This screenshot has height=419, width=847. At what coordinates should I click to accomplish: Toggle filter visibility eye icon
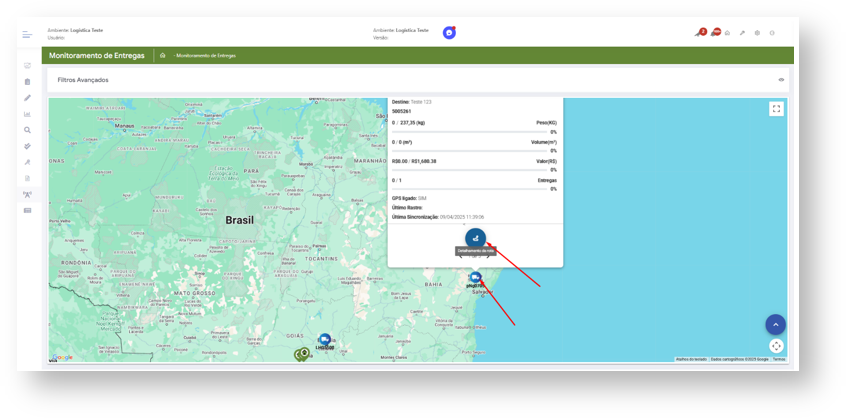[781, 80]
